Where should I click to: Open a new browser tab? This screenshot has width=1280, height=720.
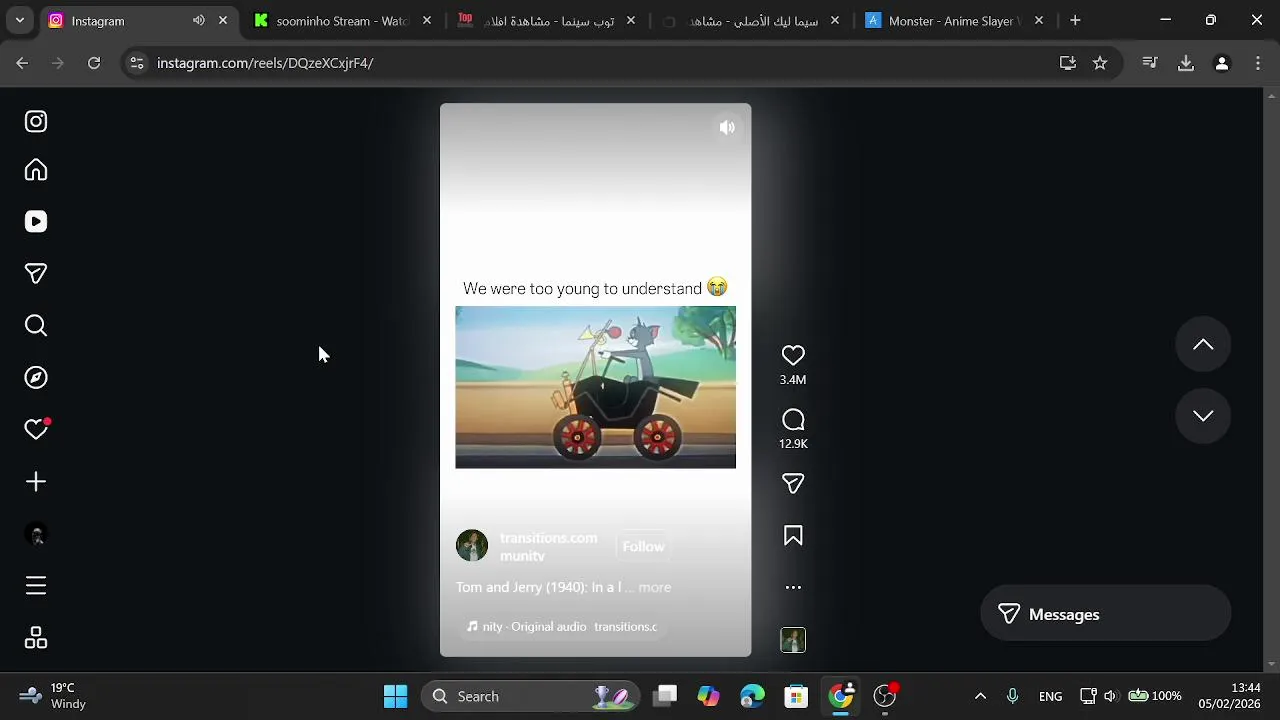(1075, 20)
